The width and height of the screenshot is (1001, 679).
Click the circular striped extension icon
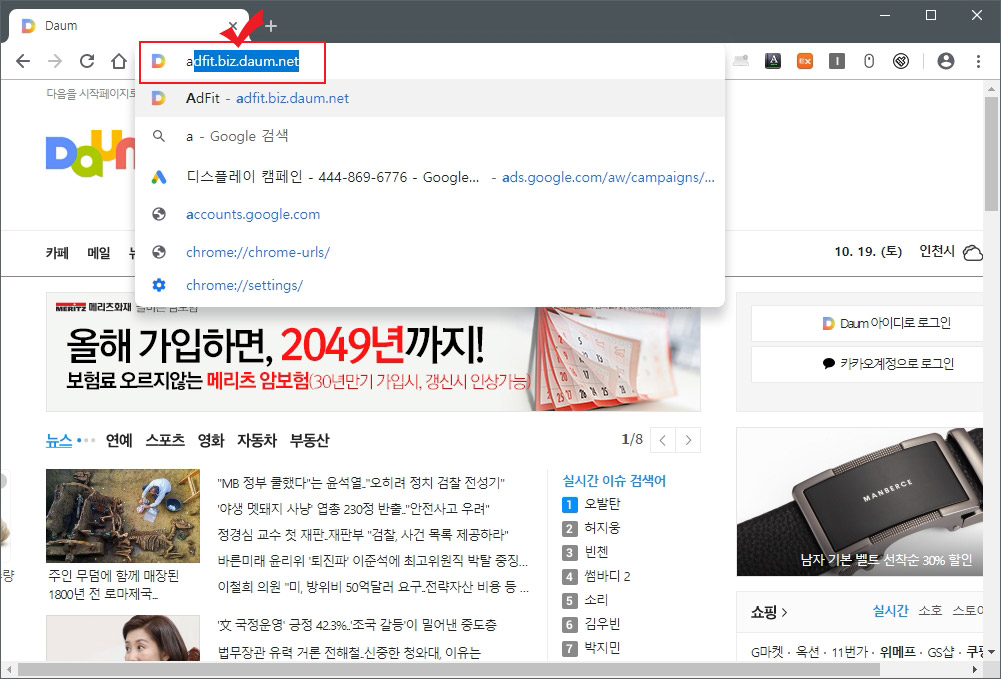coord(901,61)
